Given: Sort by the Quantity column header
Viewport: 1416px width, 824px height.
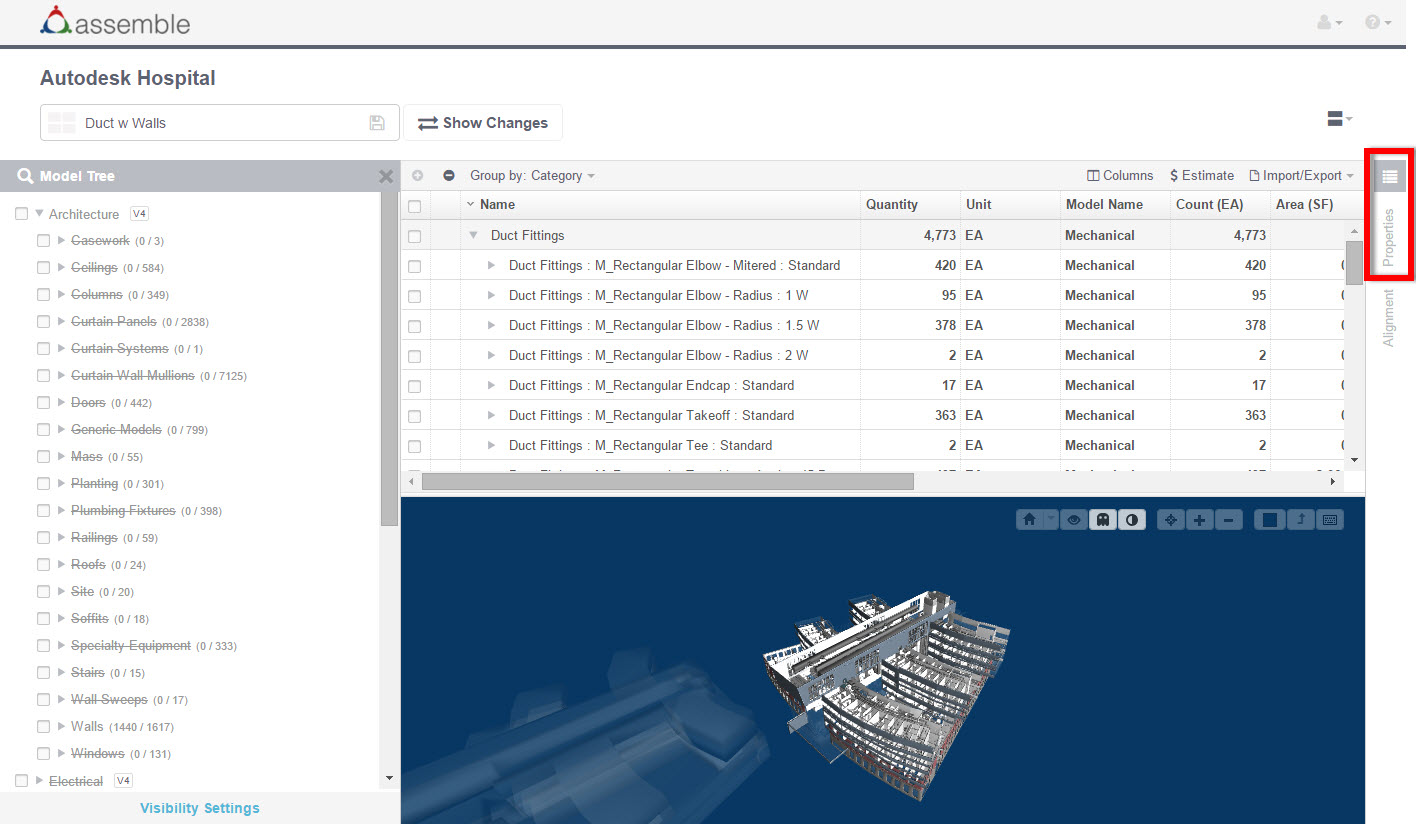Looking at the screenshot, I should pyautogui.click(x=891, y=205).
